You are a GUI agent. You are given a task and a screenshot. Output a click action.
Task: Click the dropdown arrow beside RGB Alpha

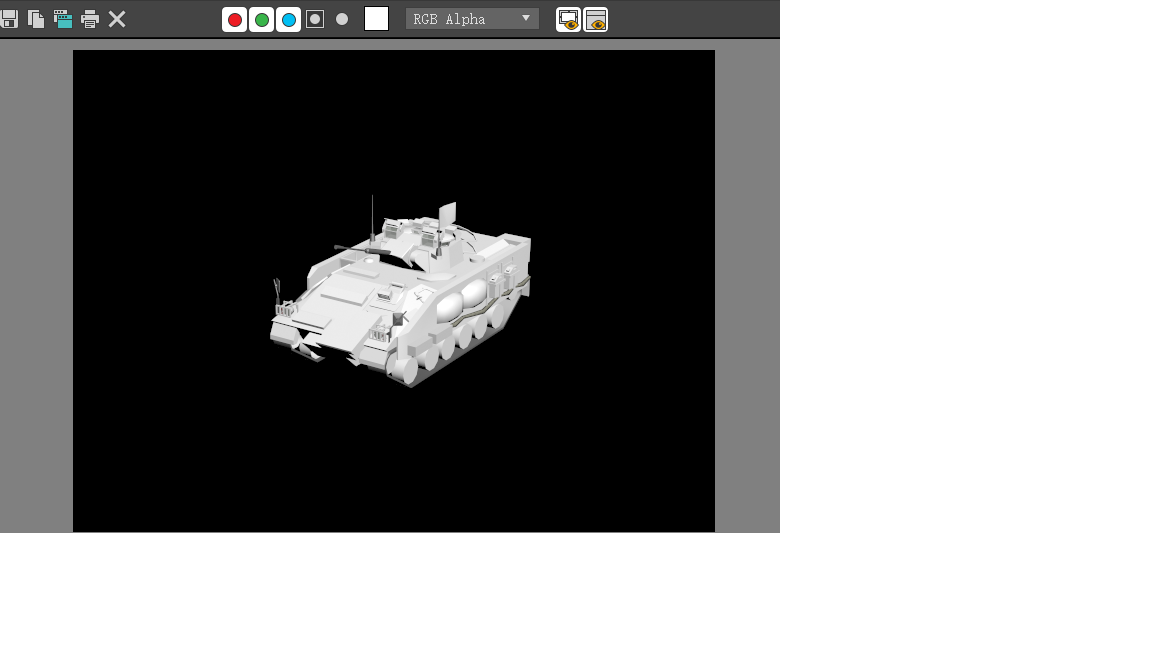click(527, 18)
